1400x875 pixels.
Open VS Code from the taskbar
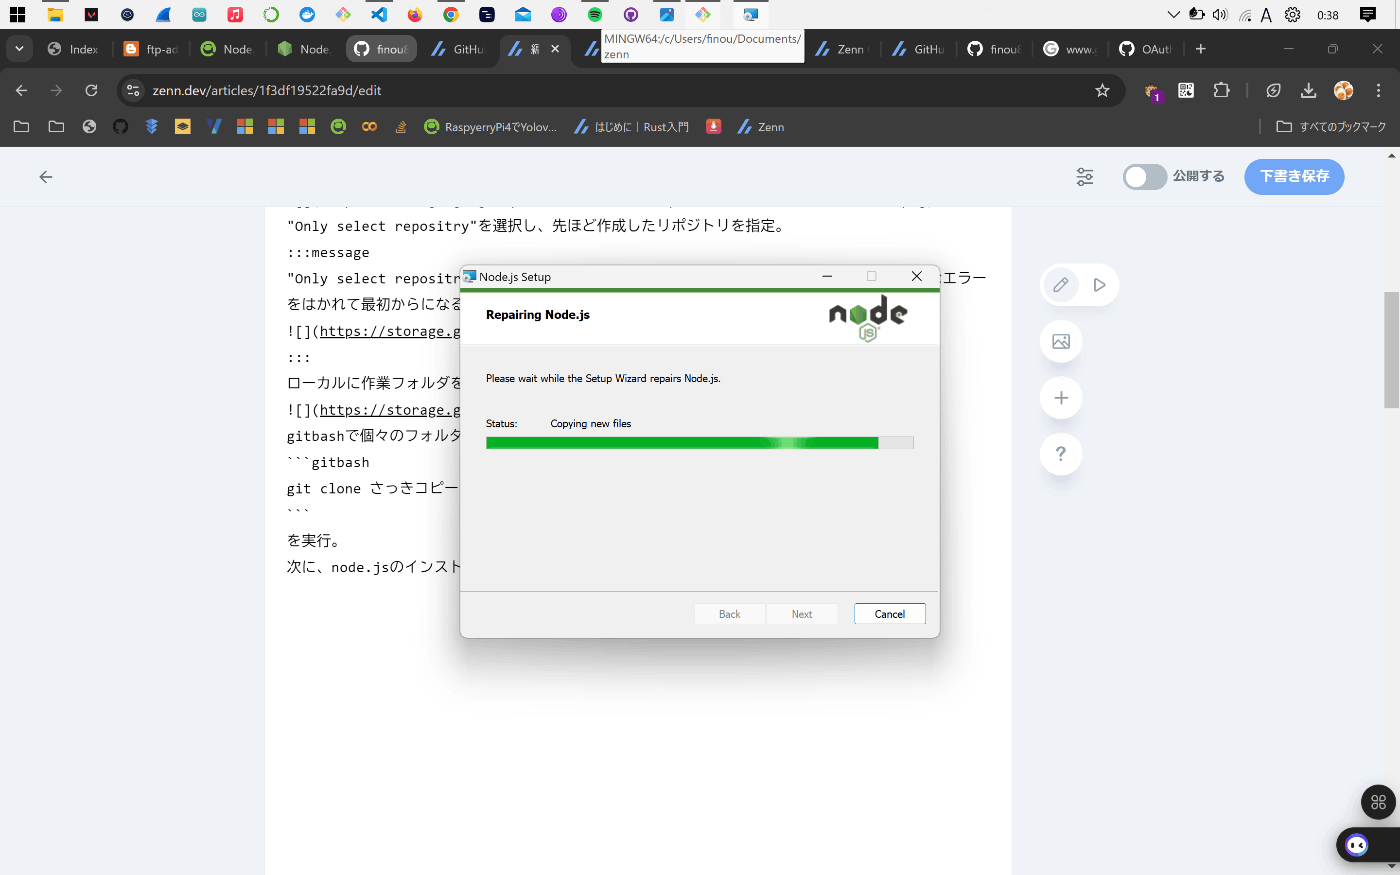[x=378, y=15]
